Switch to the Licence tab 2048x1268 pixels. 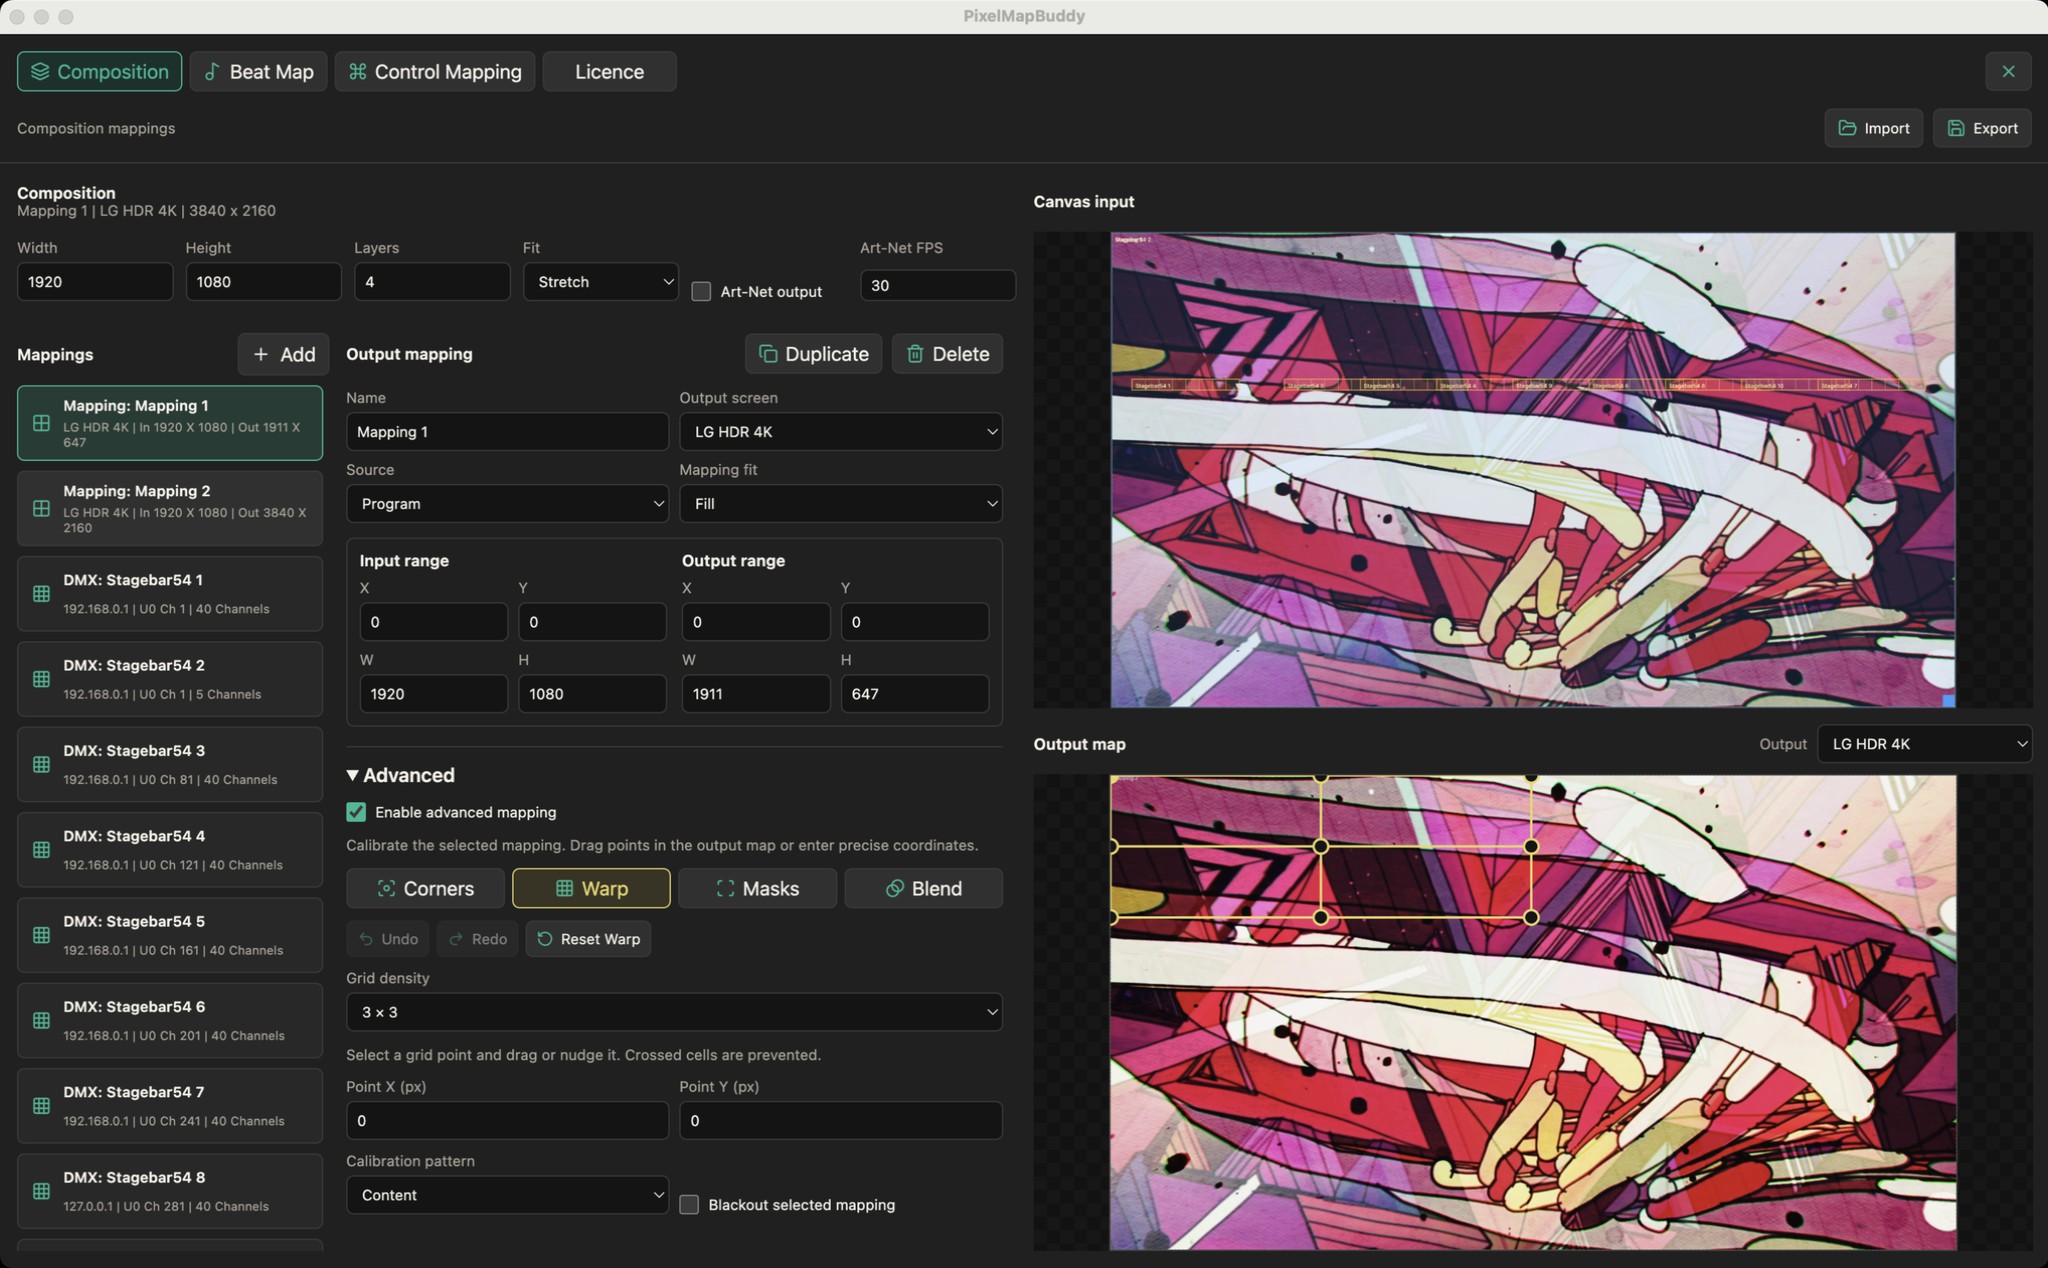[609, 72]
